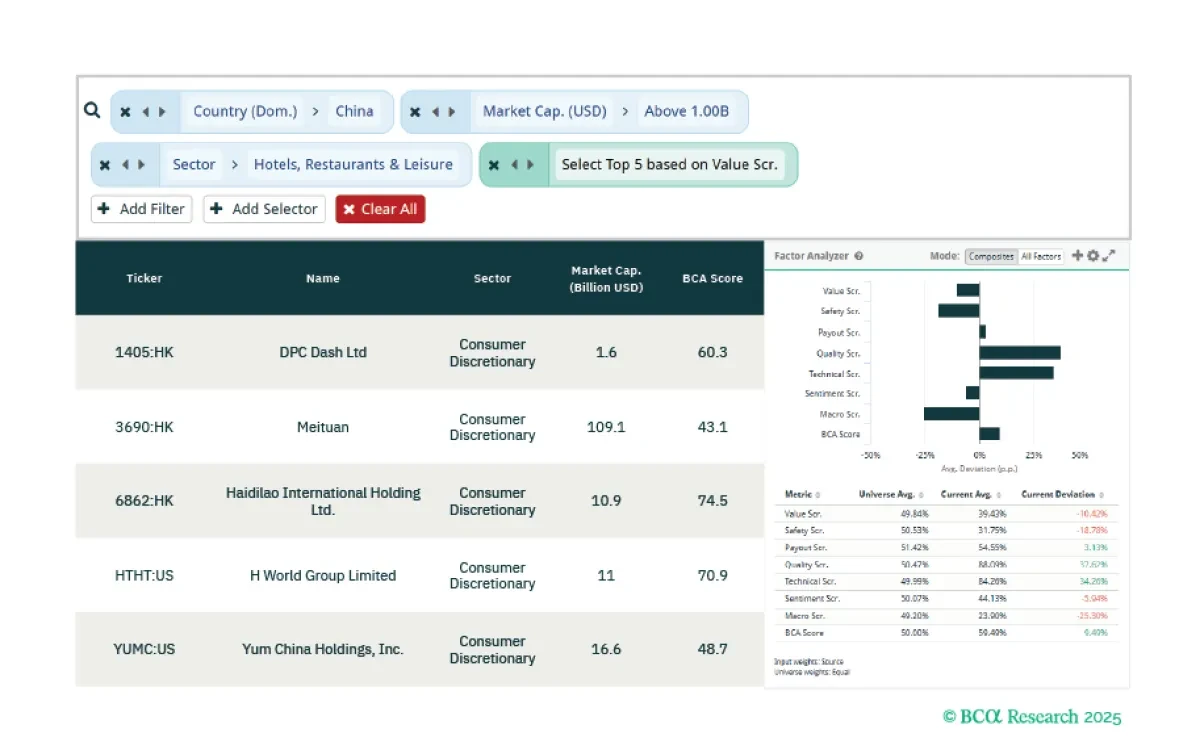Open ticker YUMC:US
The width and height of the screenshot is (1200, 754).
[144, 650]
